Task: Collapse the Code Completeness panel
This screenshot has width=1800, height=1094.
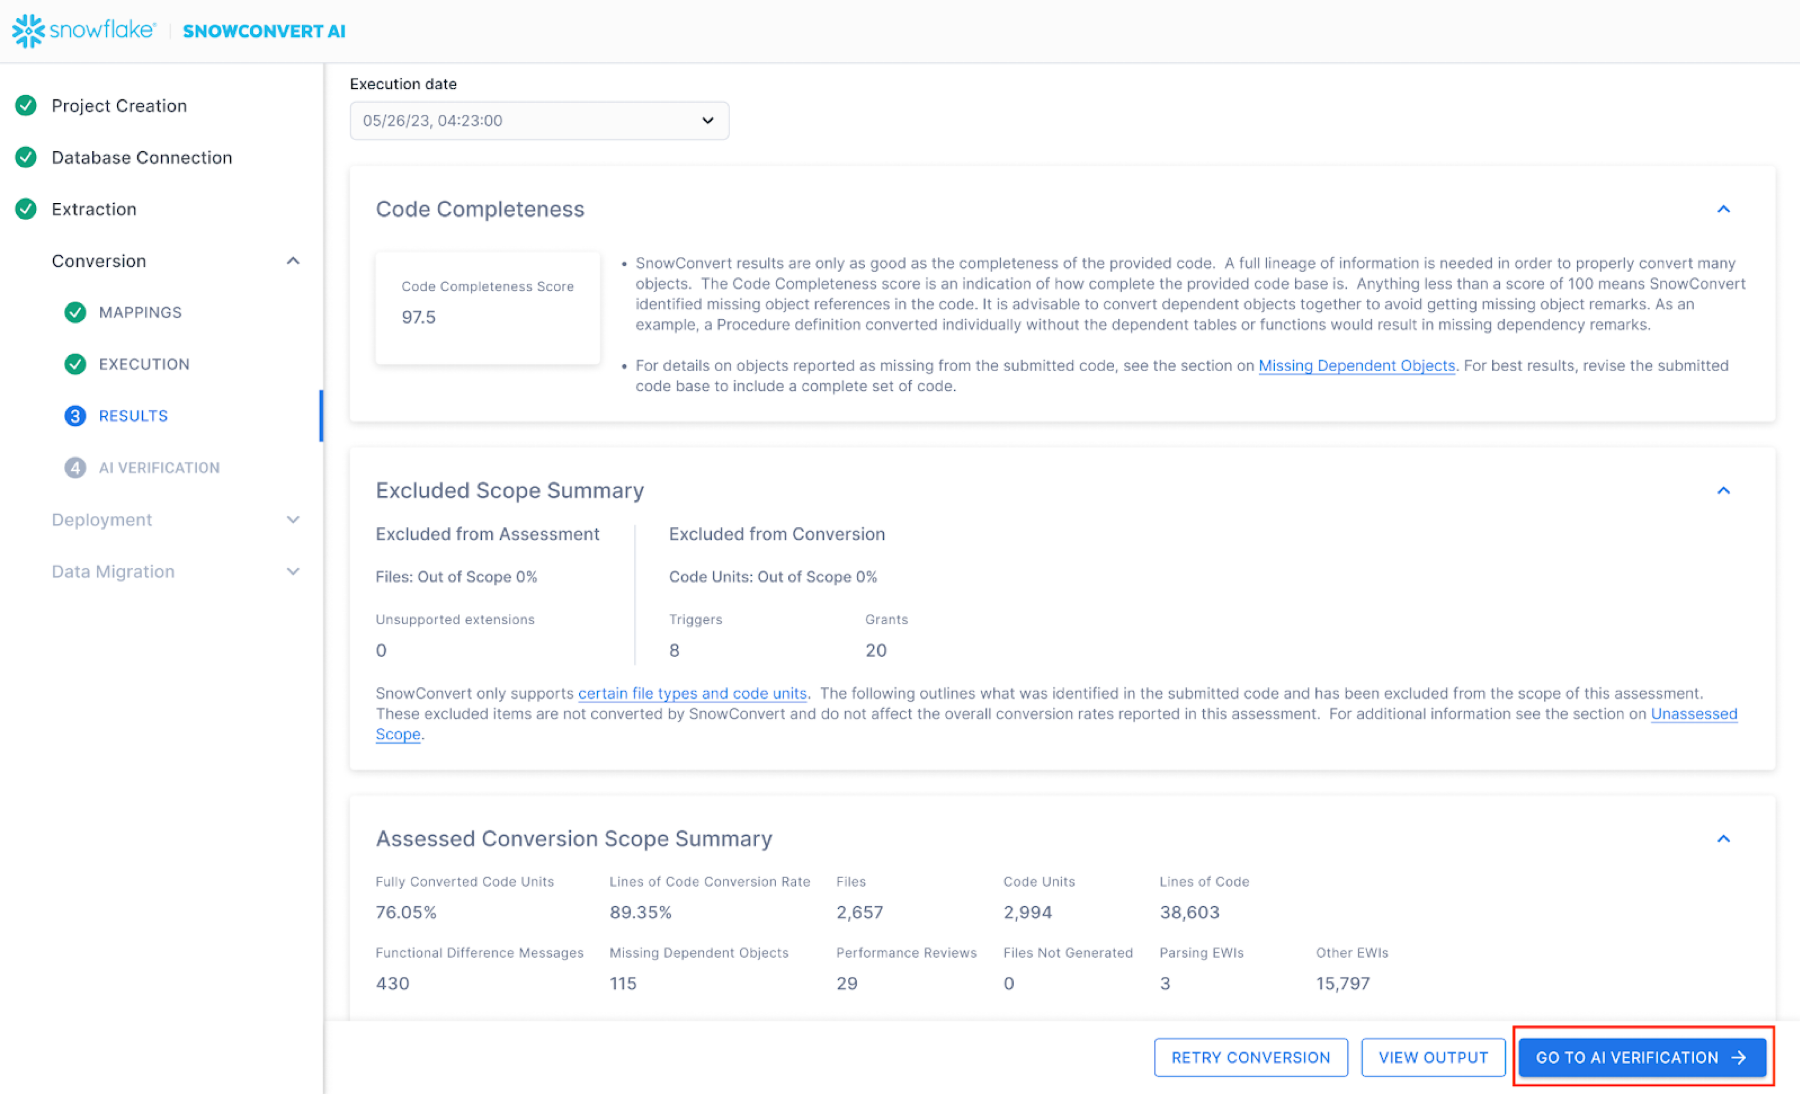Action: (x=1723, y=209)
